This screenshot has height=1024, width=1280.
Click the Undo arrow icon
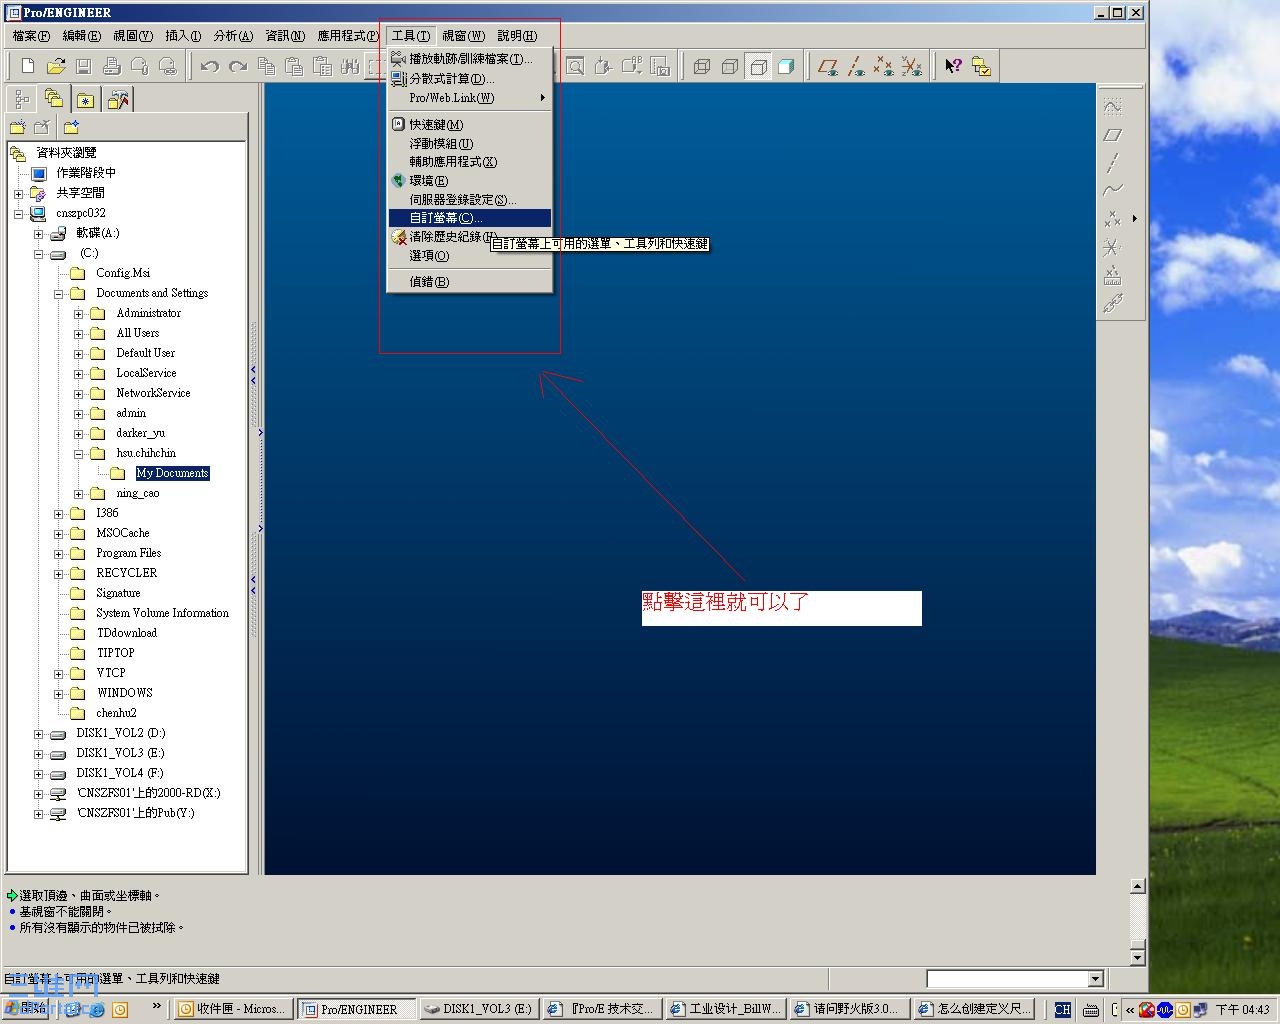click(210, 66)
